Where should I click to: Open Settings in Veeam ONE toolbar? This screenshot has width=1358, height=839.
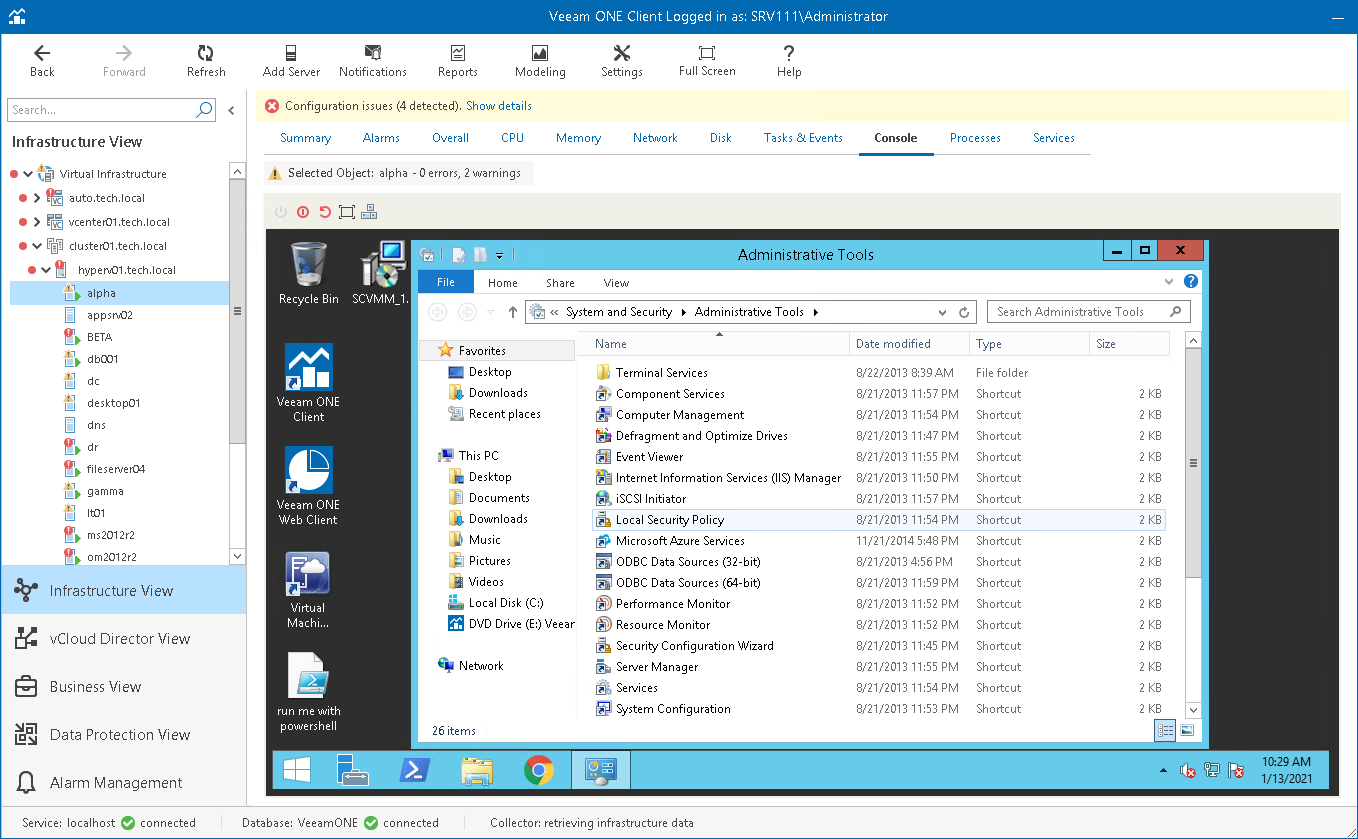pyautogui.click(x=622, y=60)
